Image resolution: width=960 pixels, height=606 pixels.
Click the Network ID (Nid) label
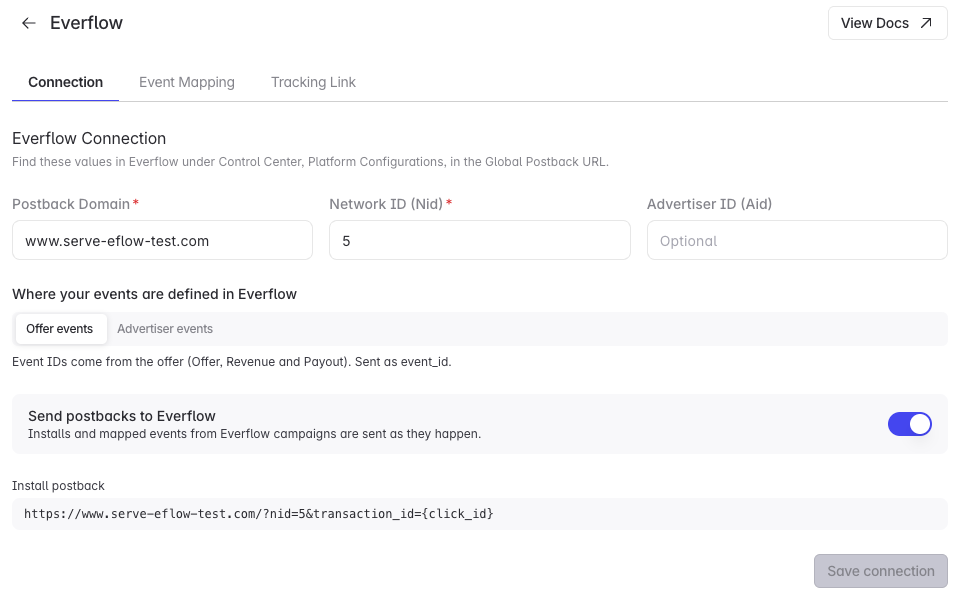point(386,204)
